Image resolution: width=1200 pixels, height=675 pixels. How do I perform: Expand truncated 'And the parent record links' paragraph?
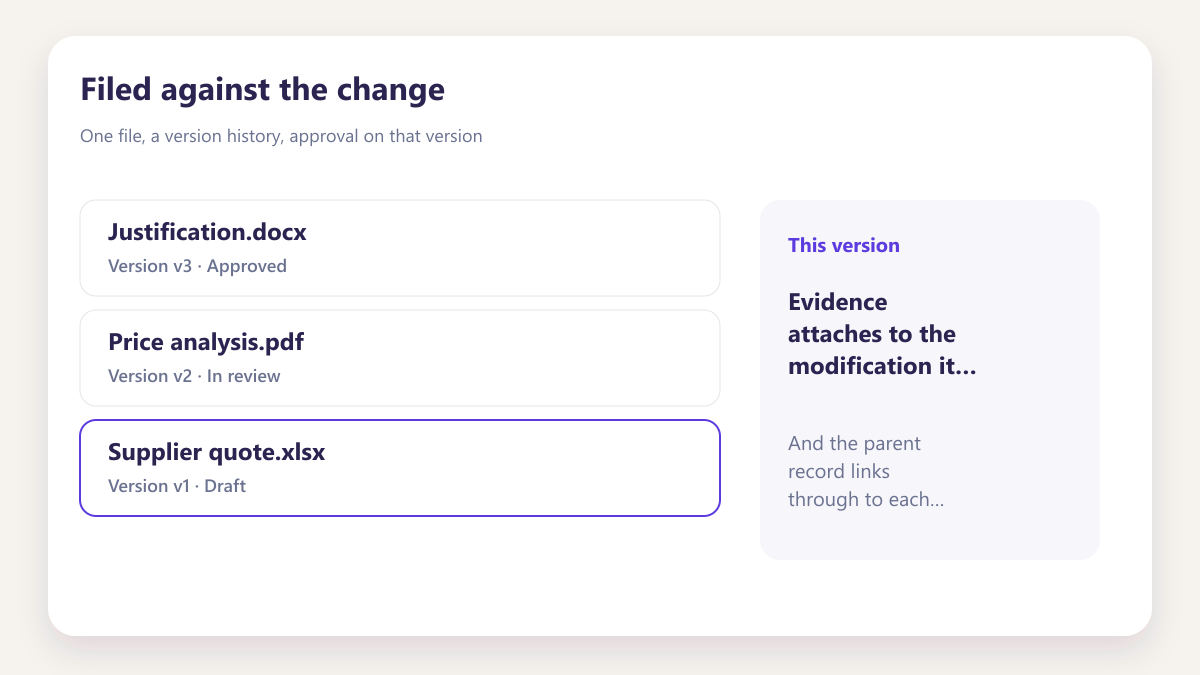[866, 471]
